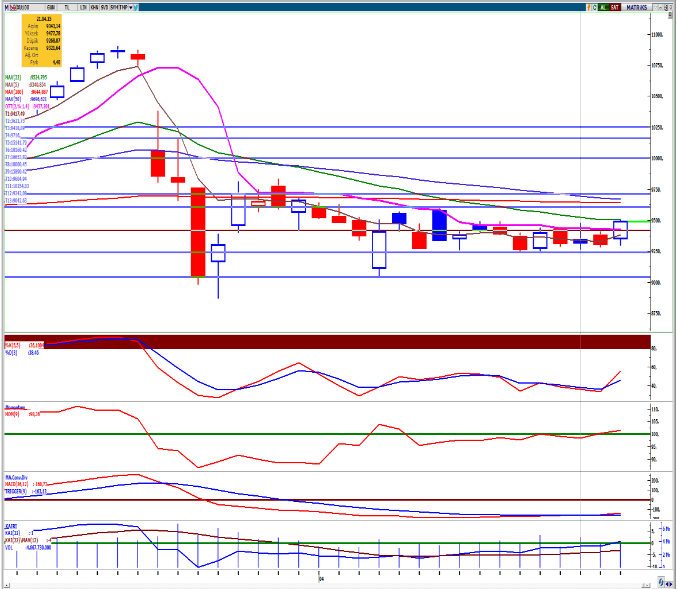Click the M icon at toolbar start
The height and width of the screenshot is (589, 677).
pos(6,7)
